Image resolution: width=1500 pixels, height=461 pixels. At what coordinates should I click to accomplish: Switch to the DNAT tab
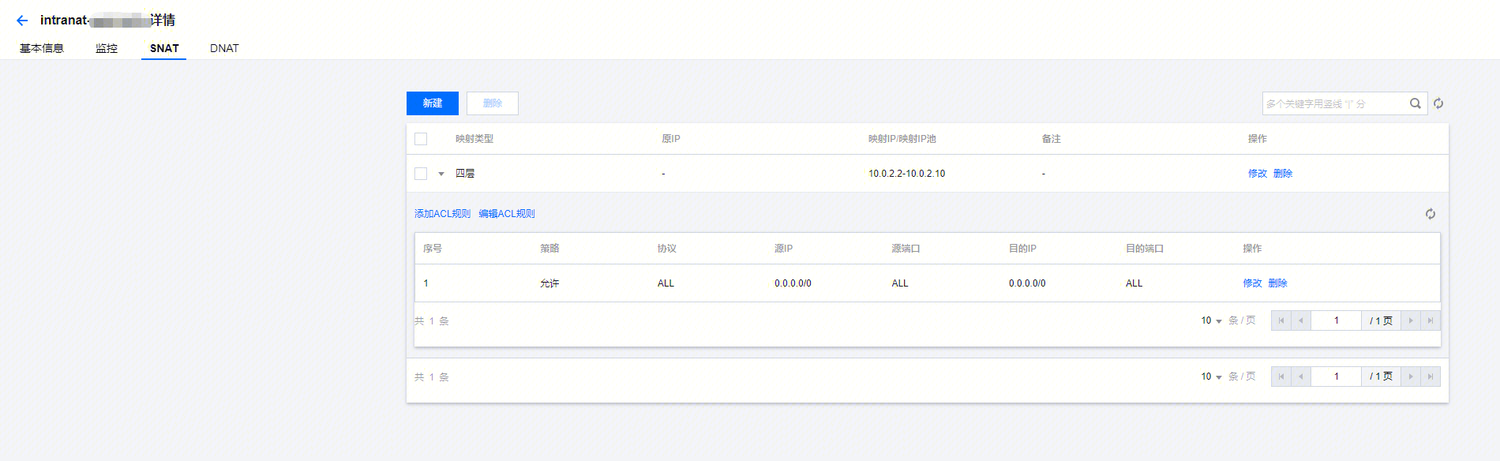click(224, 48)
